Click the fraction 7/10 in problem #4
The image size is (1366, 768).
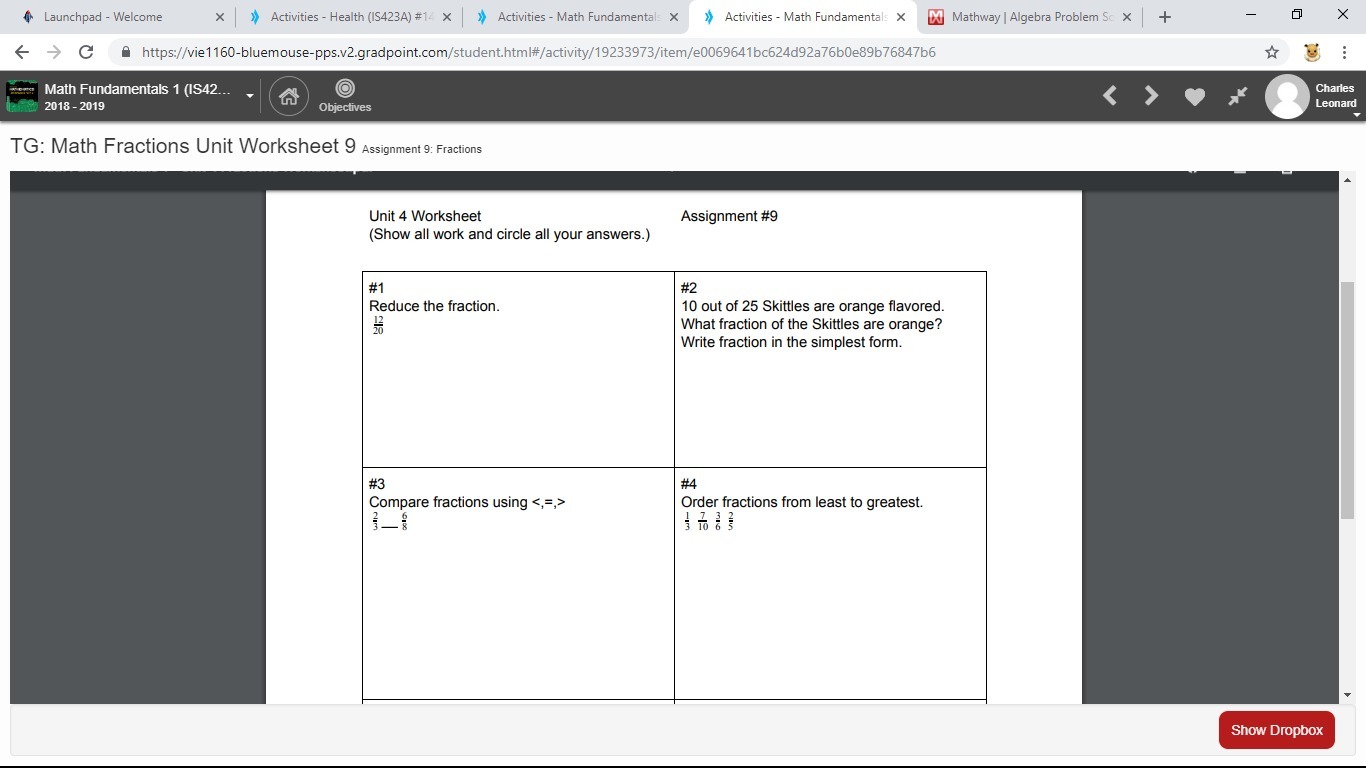pyautogui.click(x=703, y=521)
